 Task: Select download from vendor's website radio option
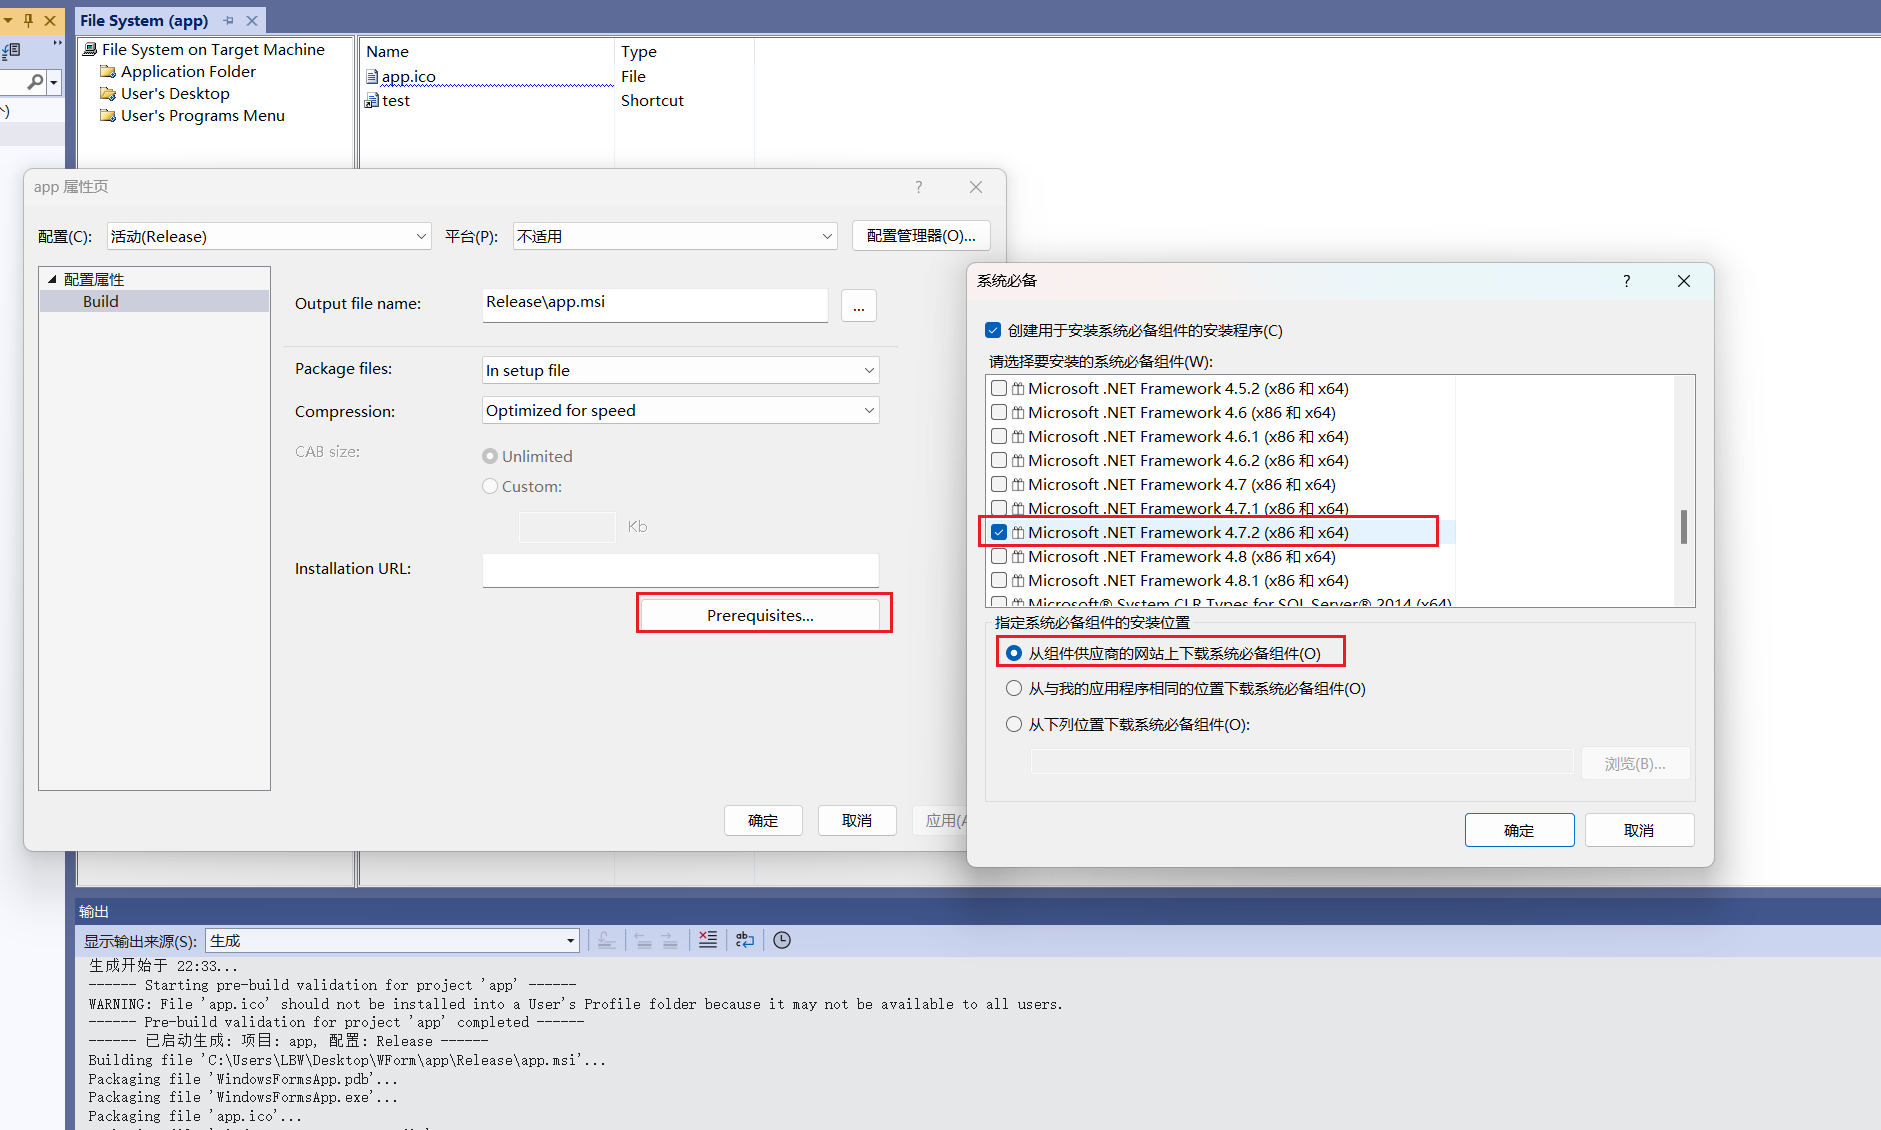[x=1014, y=653]
